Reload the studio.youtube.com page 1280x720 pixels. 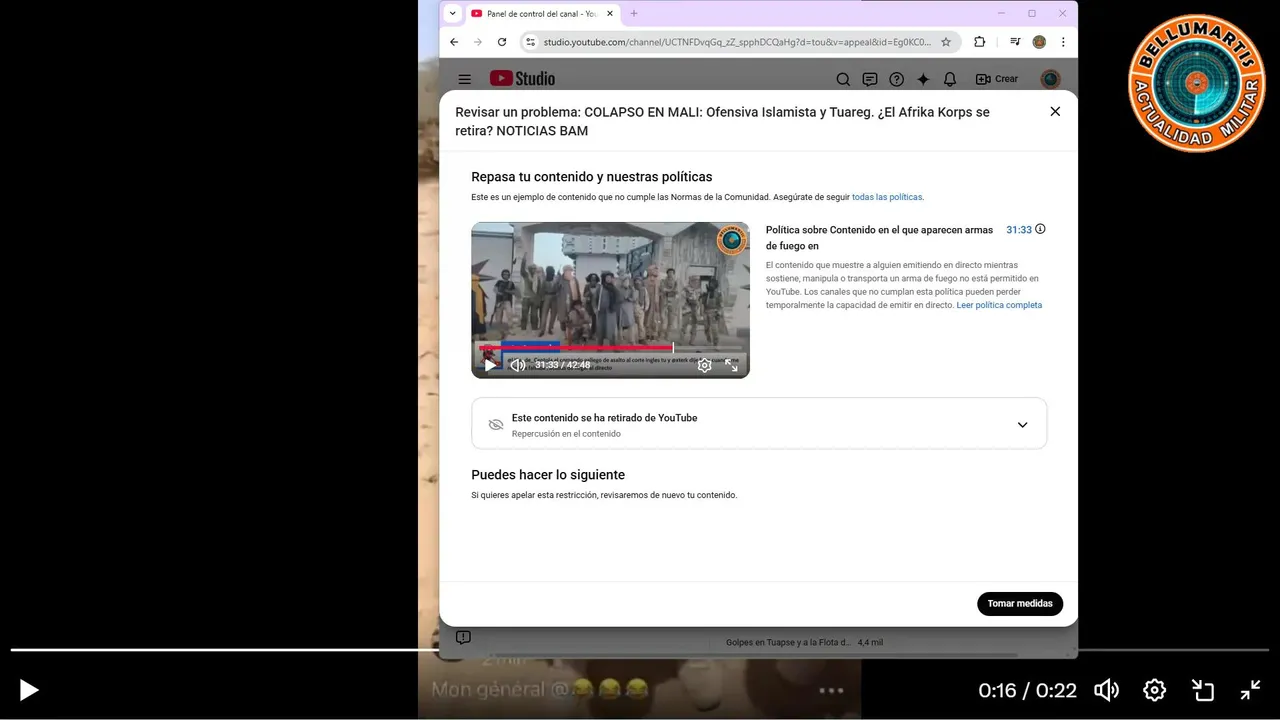[x=502, y=42]
